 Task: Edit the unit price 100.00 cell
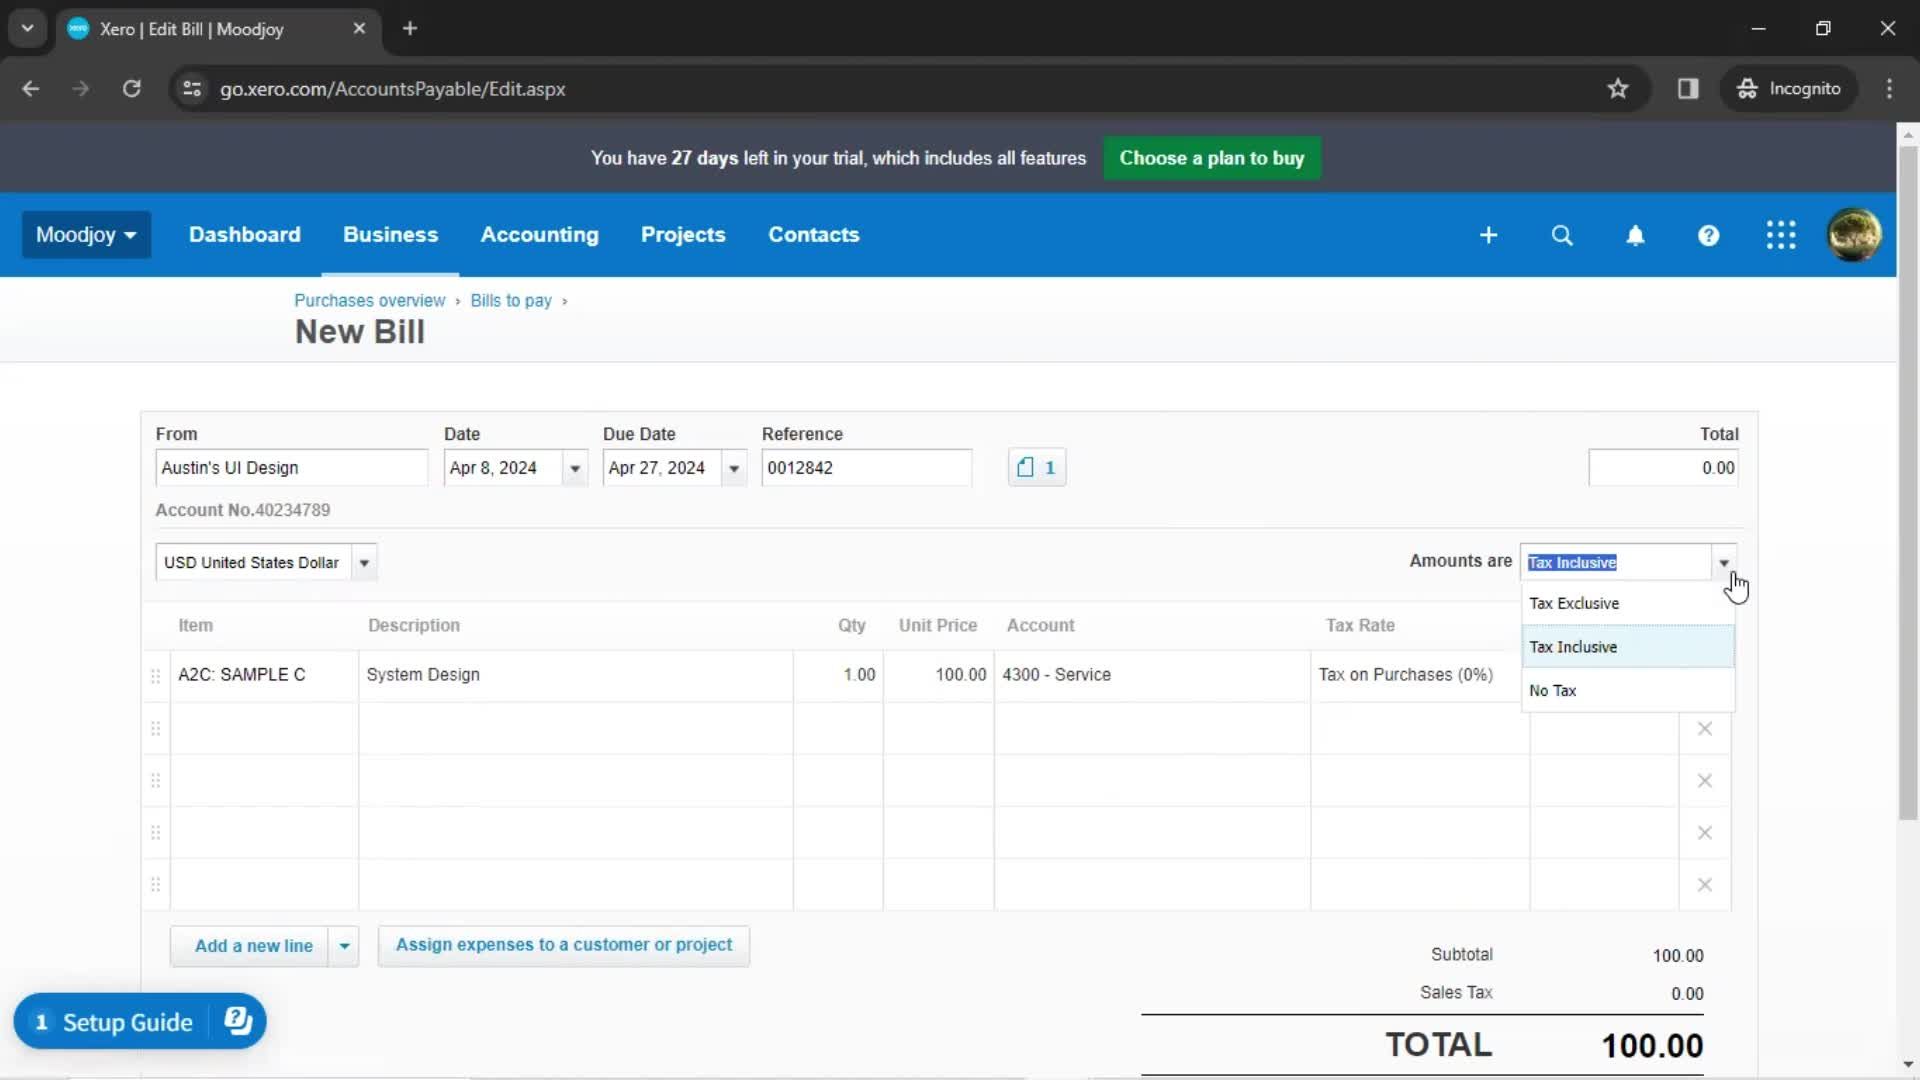939,675
